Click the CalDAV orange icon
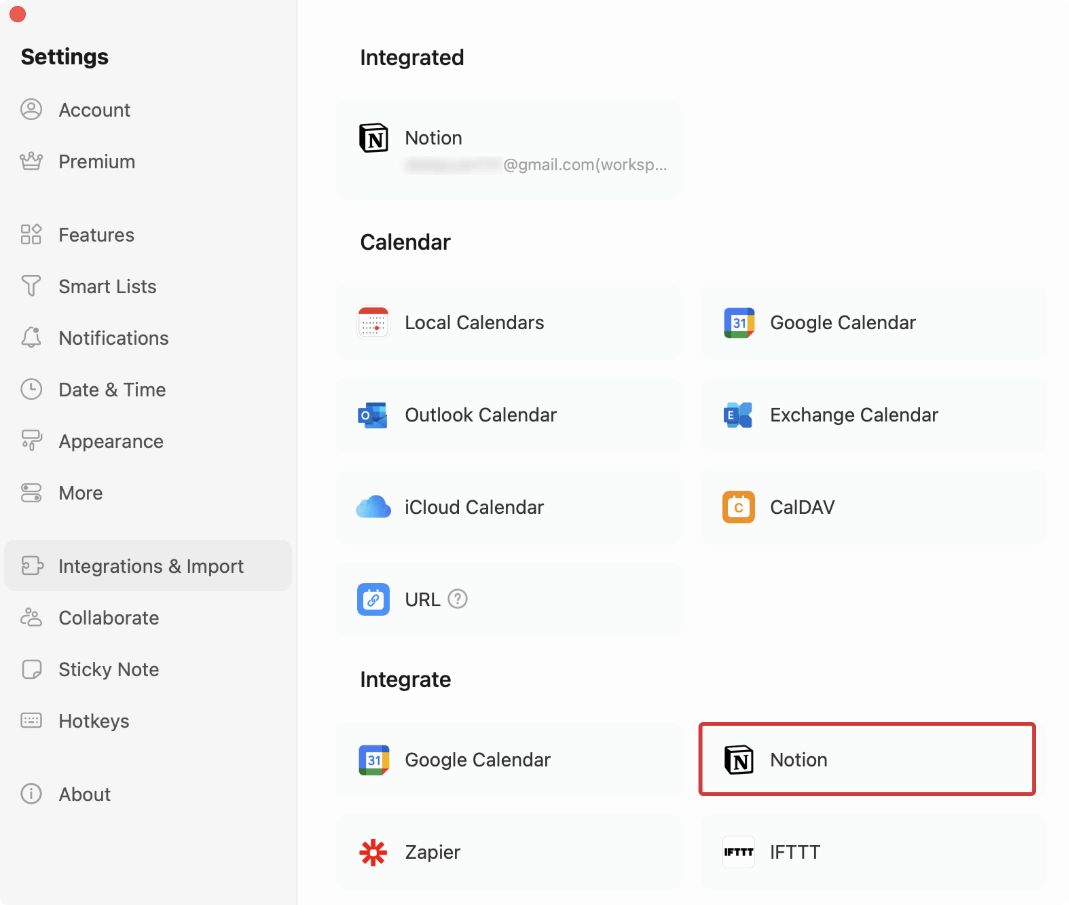 738,507
